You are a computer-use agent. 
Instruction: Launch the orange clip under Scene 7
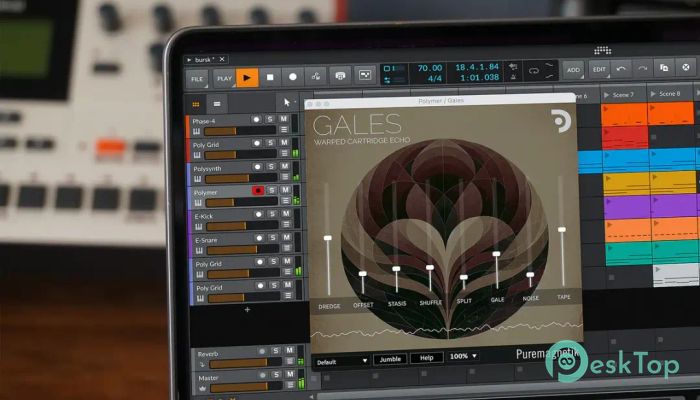pos(624,114)
